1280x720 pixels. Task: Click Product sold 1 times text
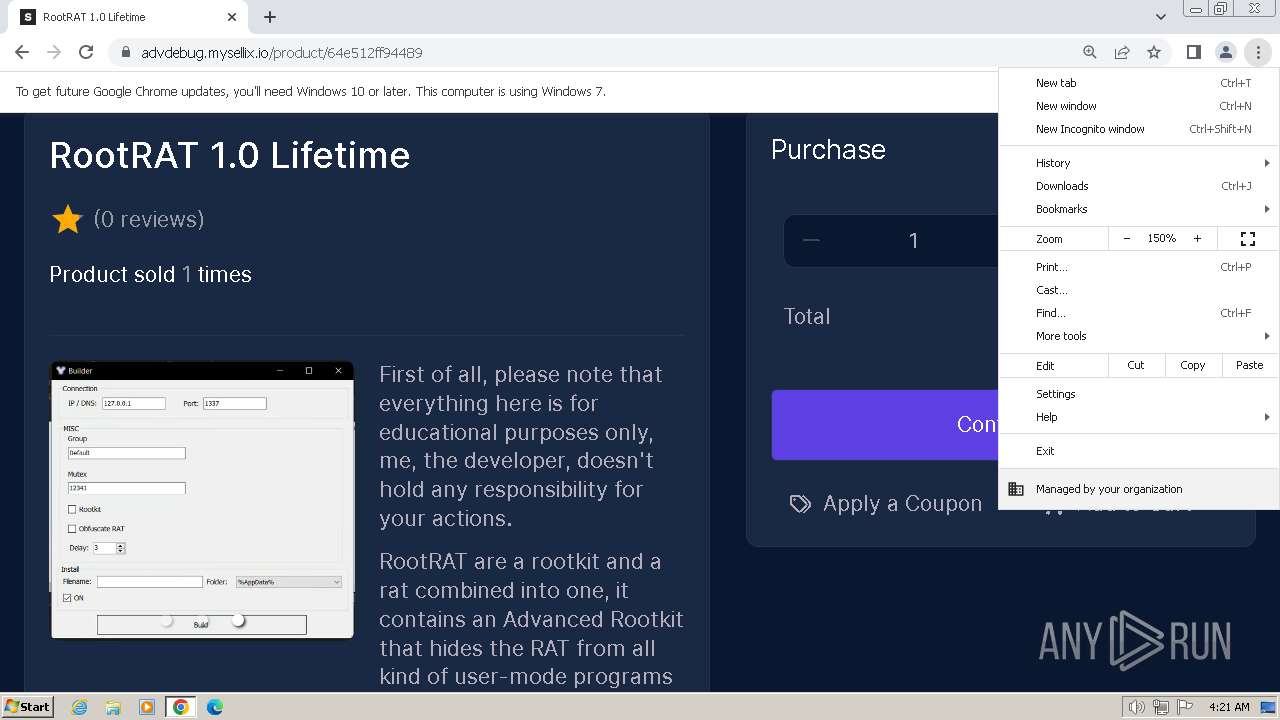(150, 274)
